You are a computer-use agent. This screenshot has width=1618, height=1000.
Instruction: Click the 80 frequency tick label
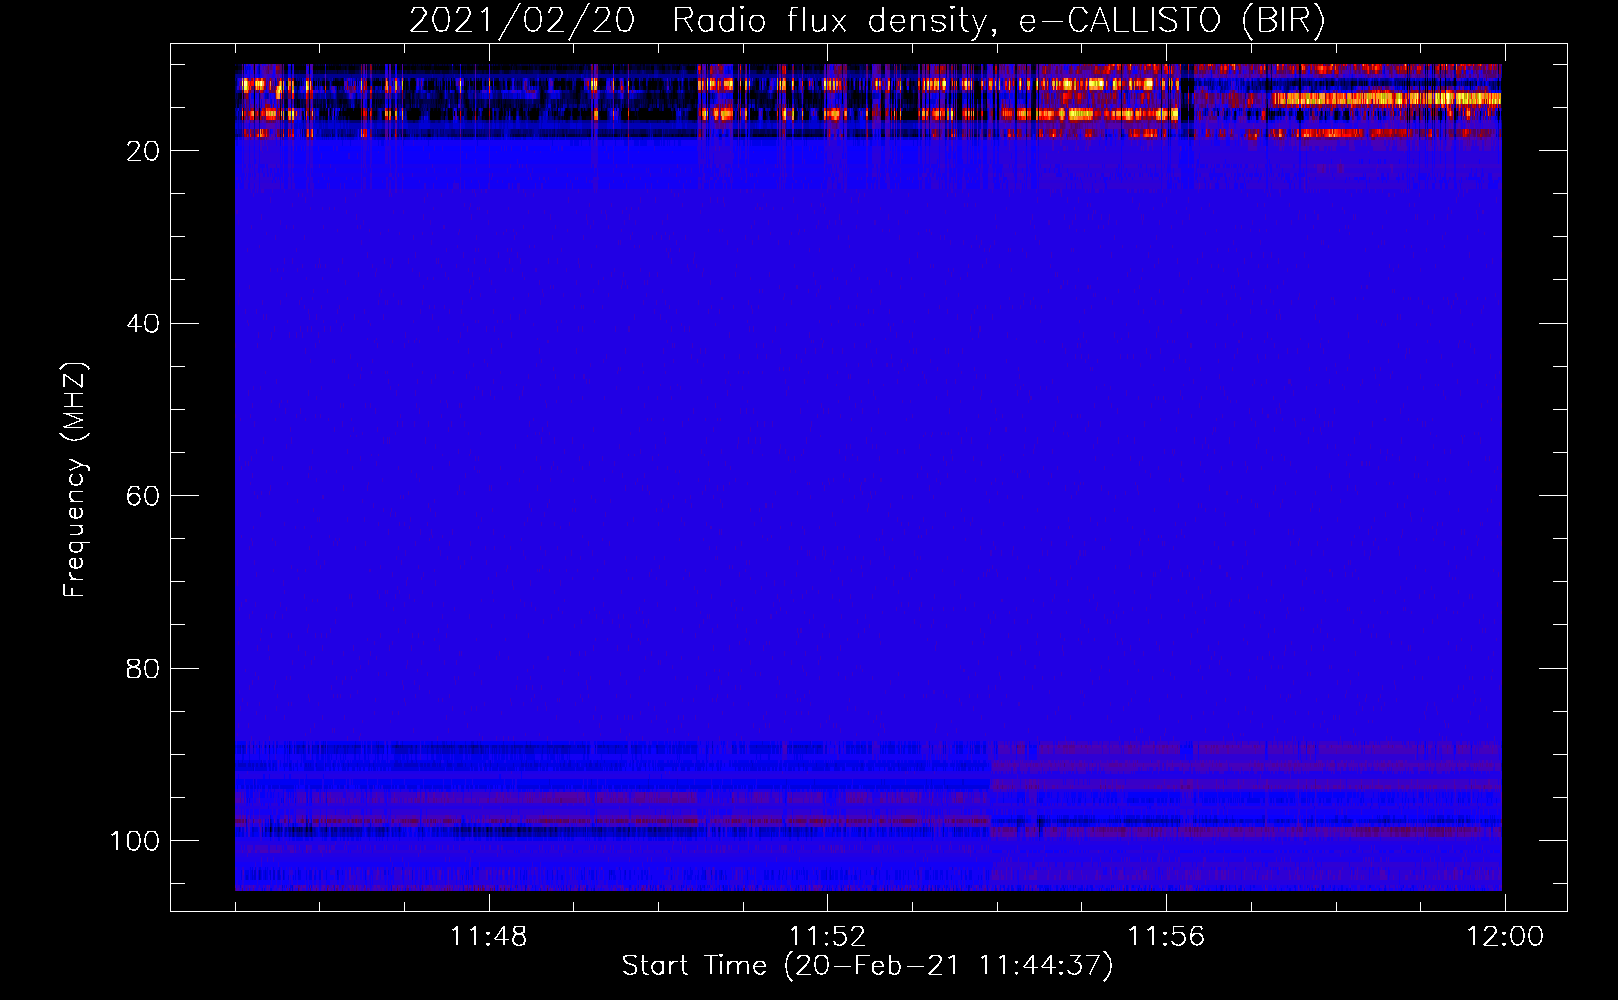(143, 668)
